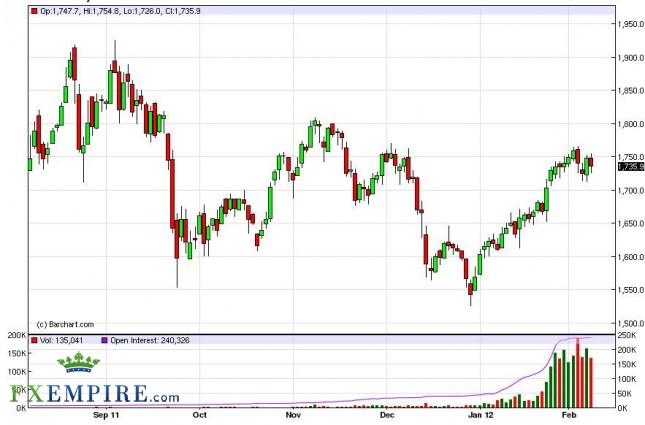Click the OHLC header line 'Op:1,747.7, Hi:1,754.8'
The height and width of the screenshot is (425, 645).
(x=121, y=11)
